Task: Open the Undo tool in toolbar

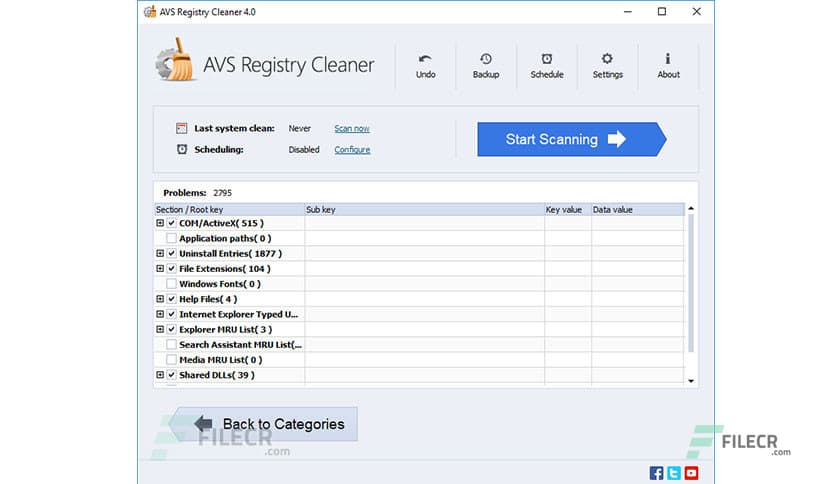Action: pyautogui.click(x=425, y=66)
